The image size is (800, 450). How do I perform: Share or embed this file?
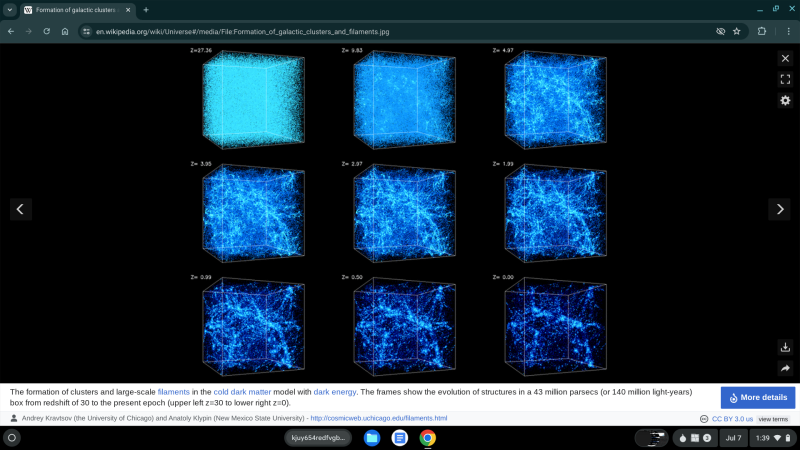point(785,368)
